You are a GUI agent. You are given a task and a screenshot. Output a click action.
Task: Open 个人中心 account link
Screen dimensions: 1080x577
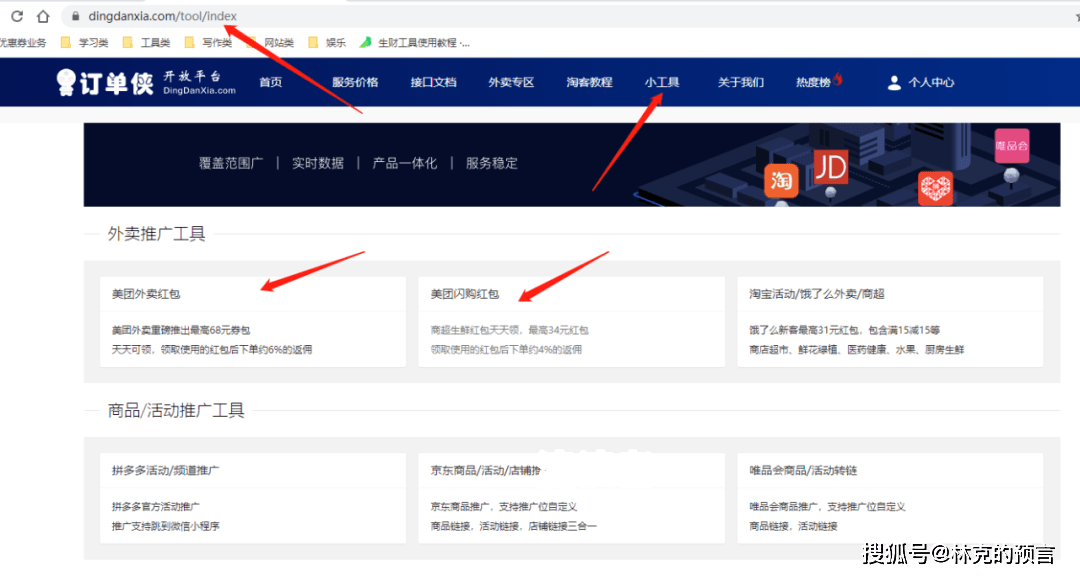(931, 82)
